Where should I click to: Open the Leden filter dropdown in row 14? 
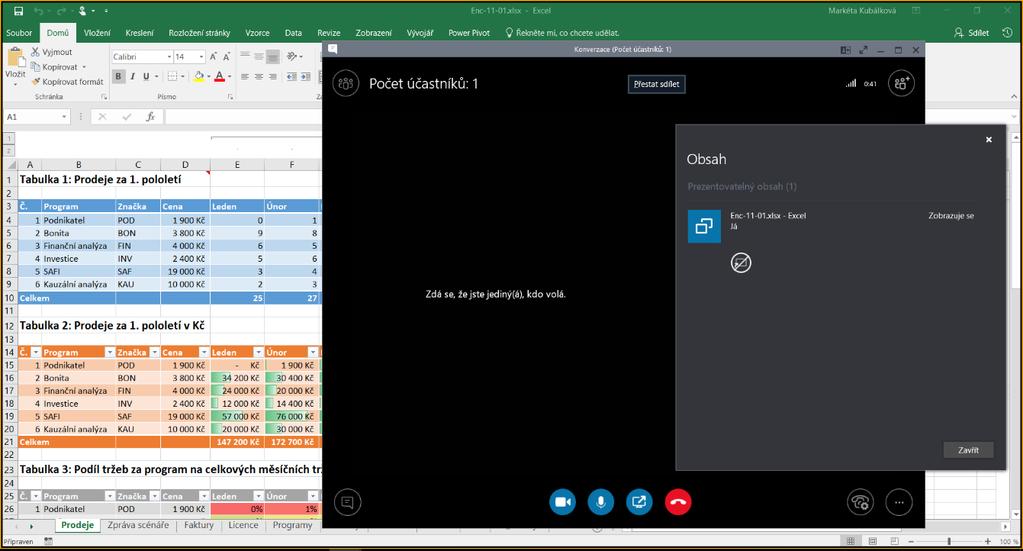click(x=258, y=352)
